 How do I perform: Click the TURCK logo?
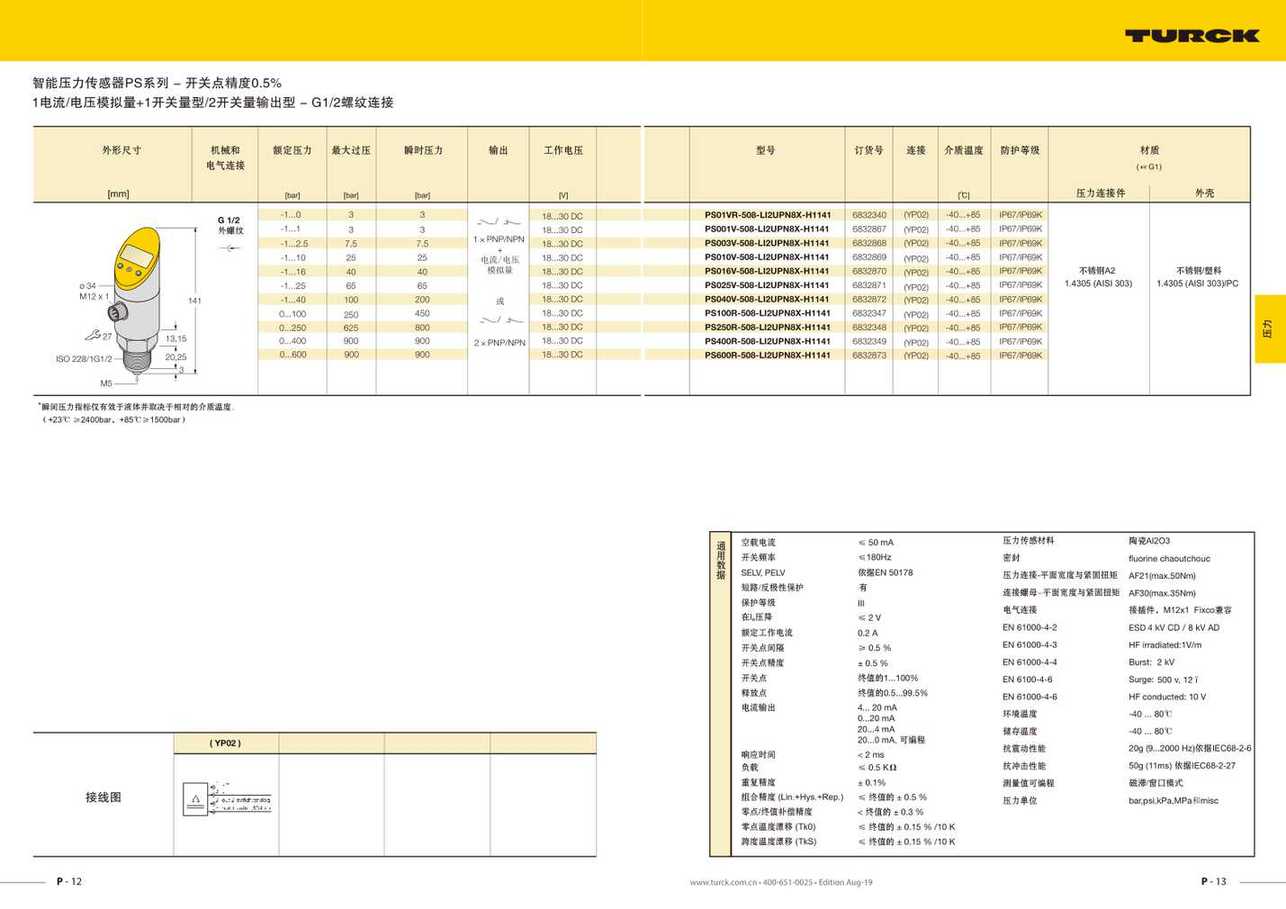[1192, 35]
